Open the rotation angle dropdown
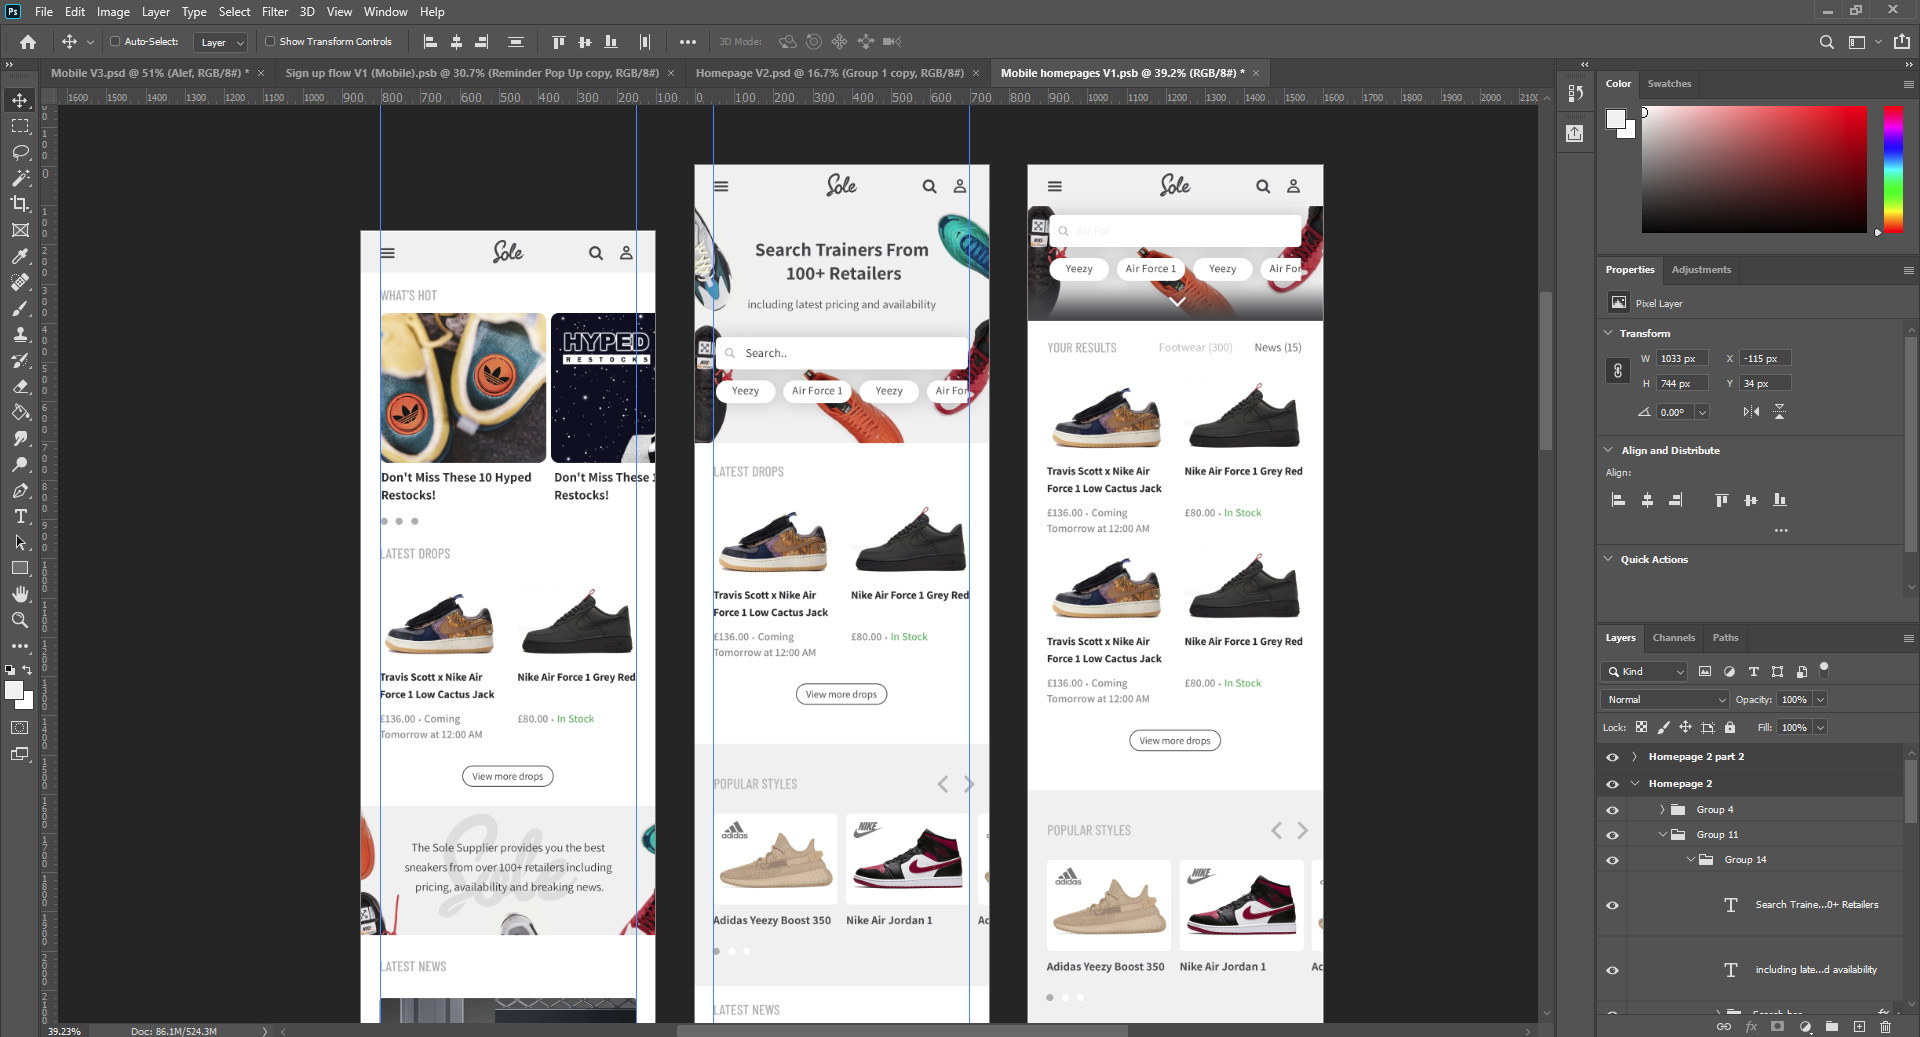The width and height of the screenshot is (1920, 1037). coord(1702,412)
